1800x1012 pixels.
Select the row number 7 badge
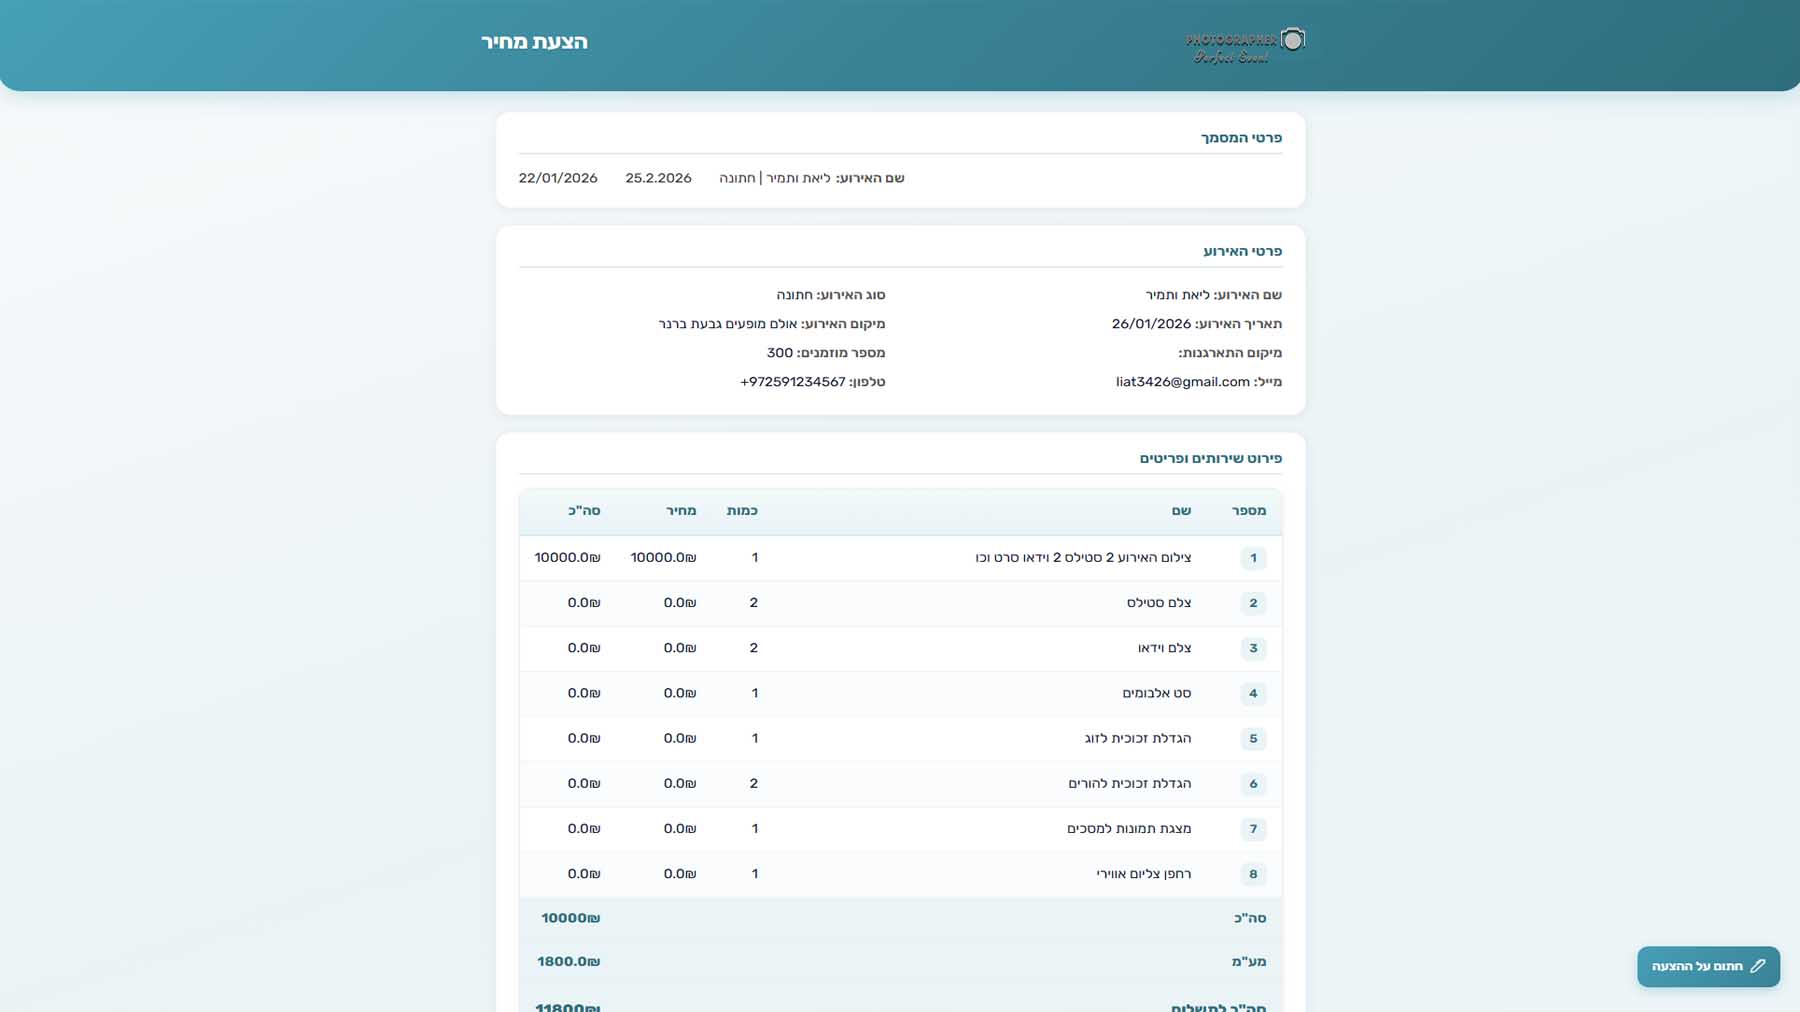pyautogui.click(x=1253, y=829)
